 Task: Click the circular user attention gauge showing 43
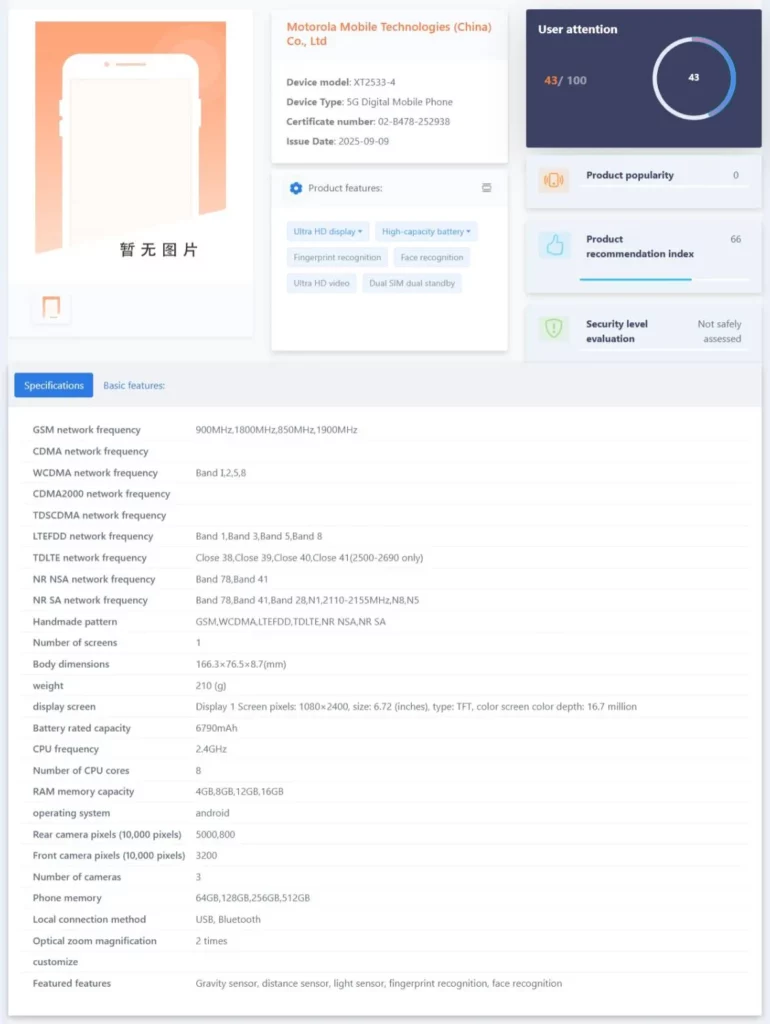[694, 78]
